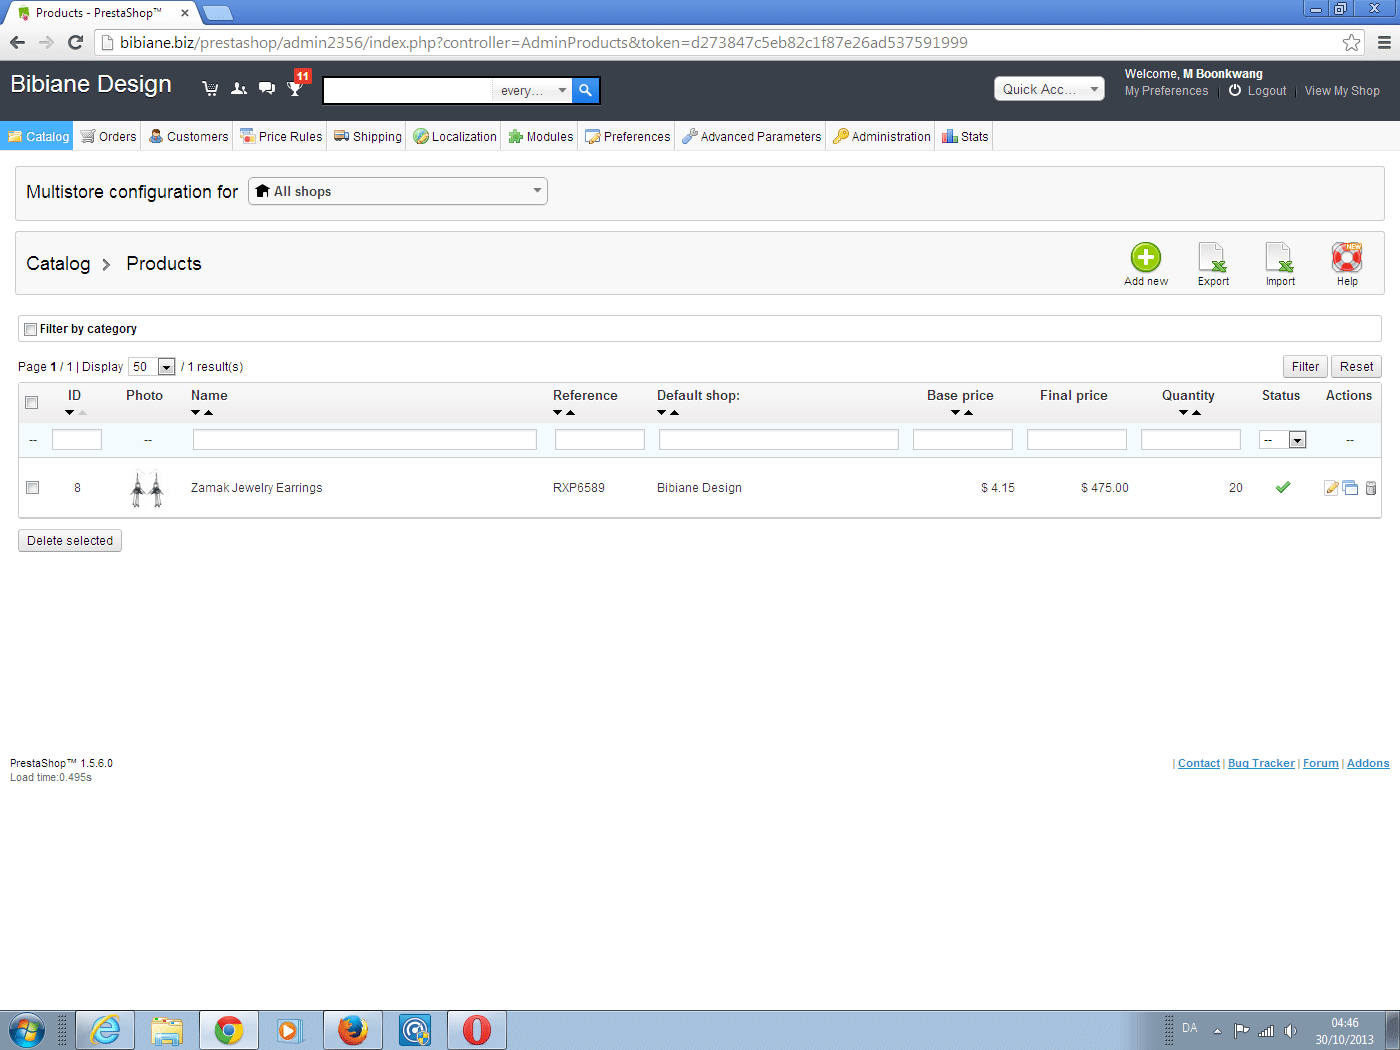Sort Quantity column ascending arrow

tap(1196, 413)
